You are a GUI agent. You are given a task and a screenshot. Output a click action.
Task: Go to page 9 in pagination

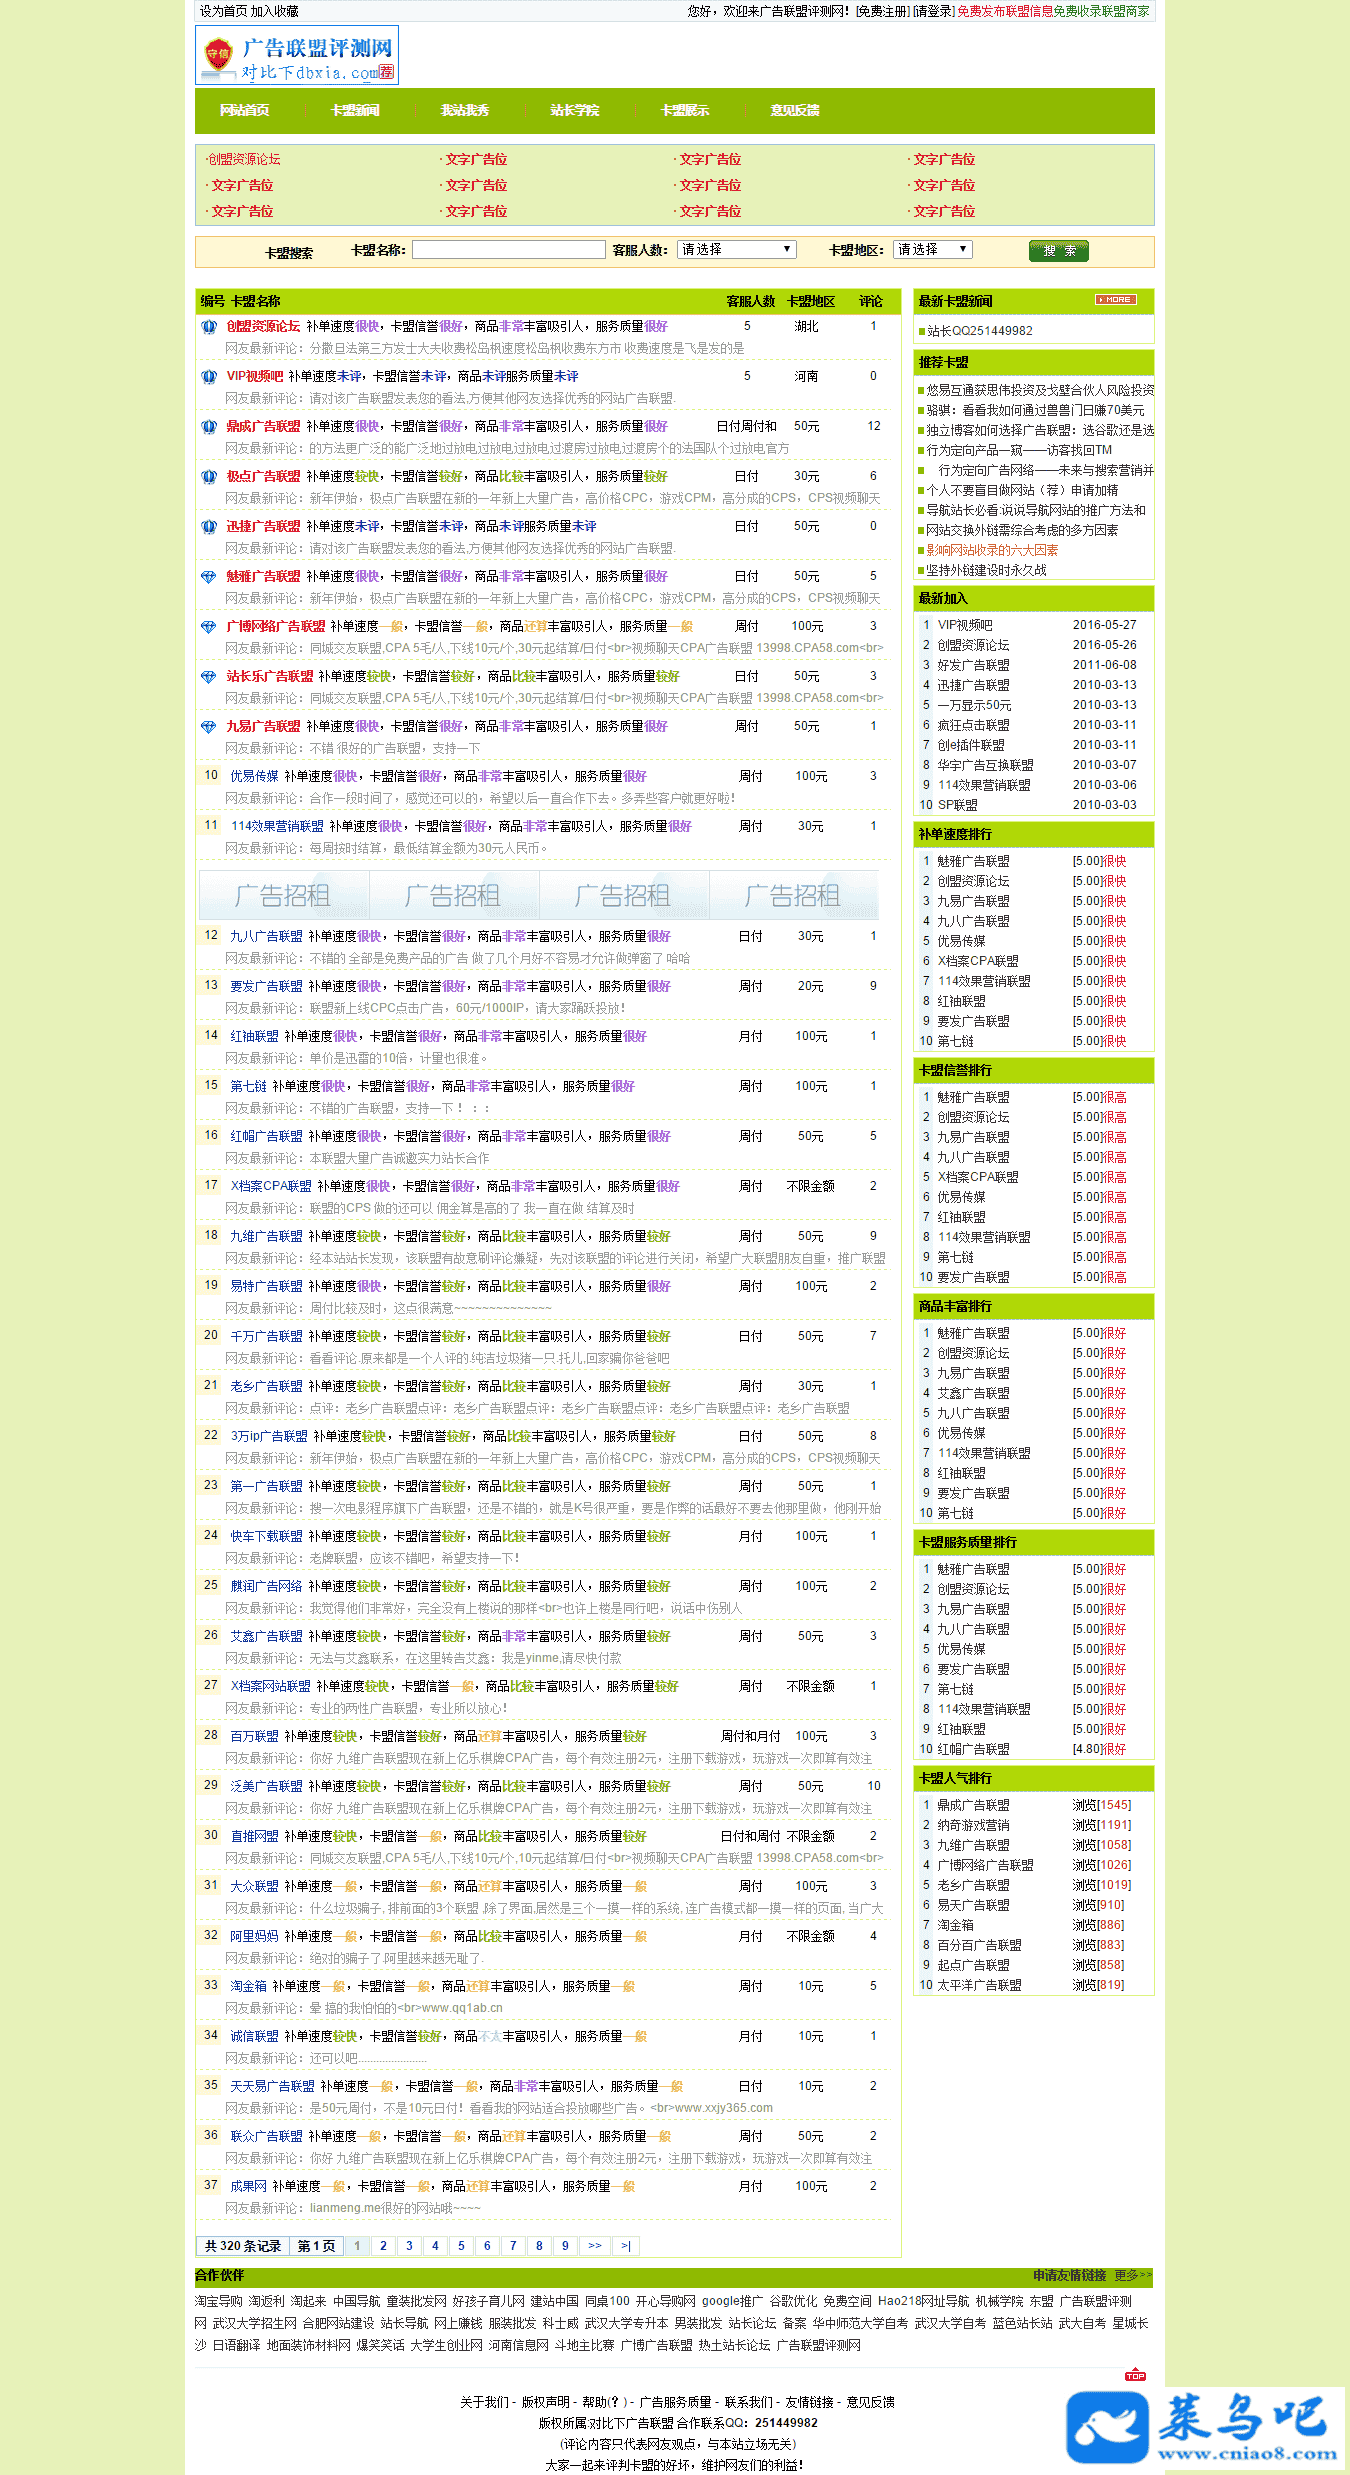(x=565, y=2246)
